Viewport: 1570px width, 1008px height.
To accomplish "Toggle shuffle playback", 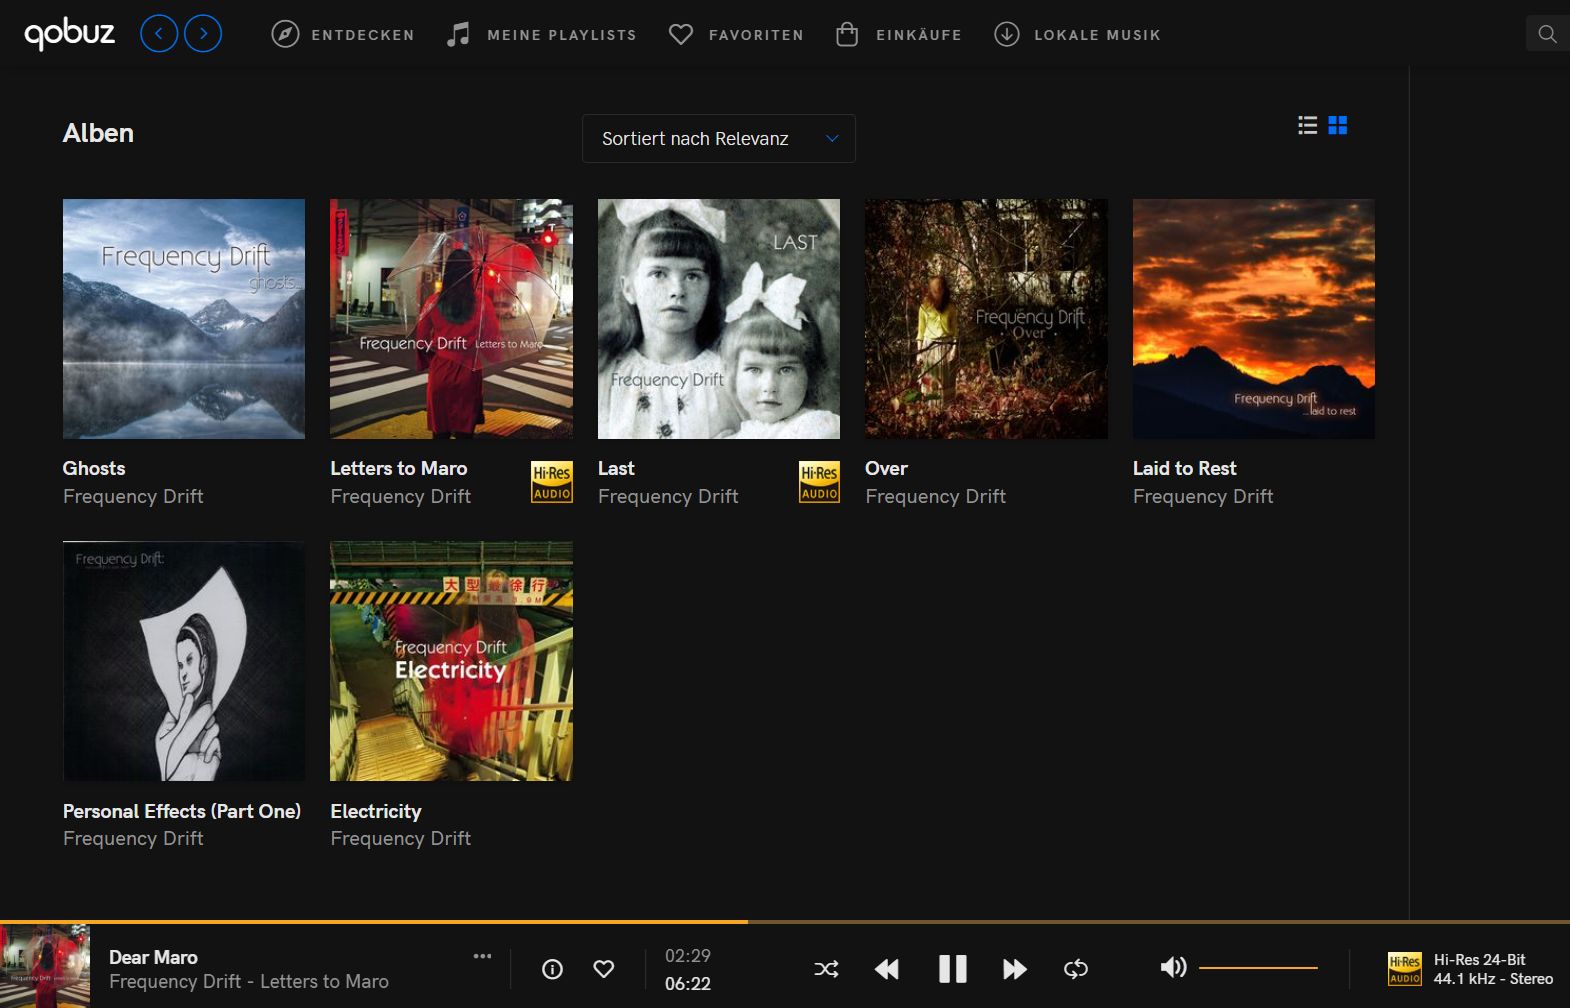I will [x=826, y=969].
